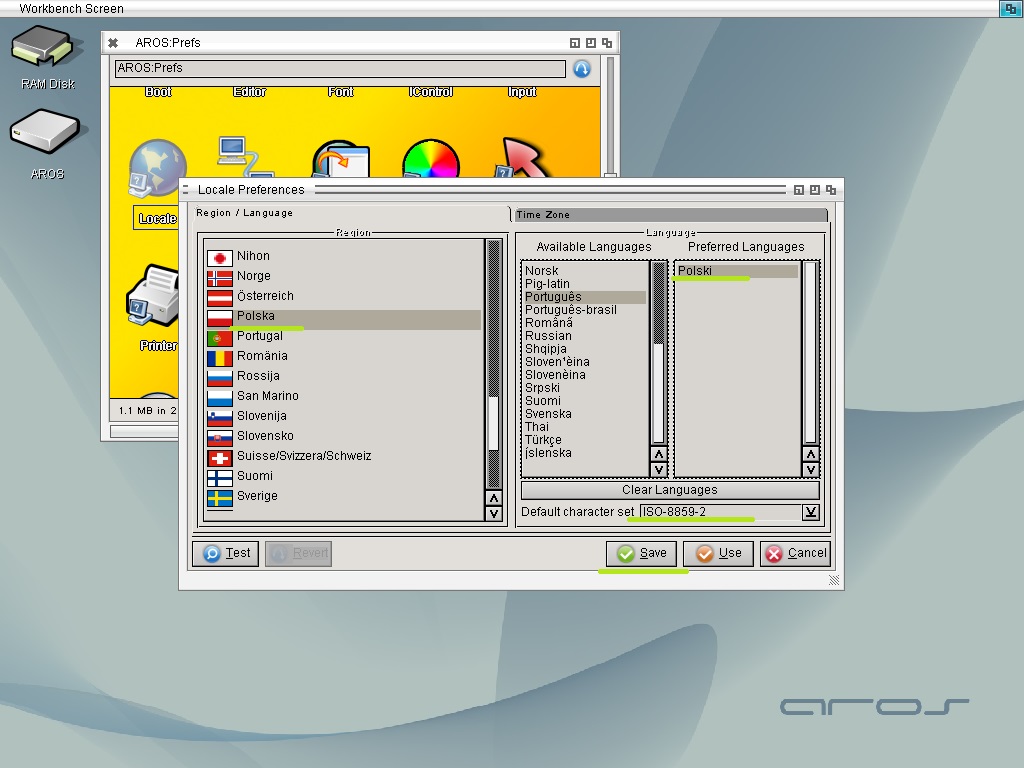Click Available Languages scroll down arrow
Viewport: 1024px width, 768px height.
[x=658, y=470]
